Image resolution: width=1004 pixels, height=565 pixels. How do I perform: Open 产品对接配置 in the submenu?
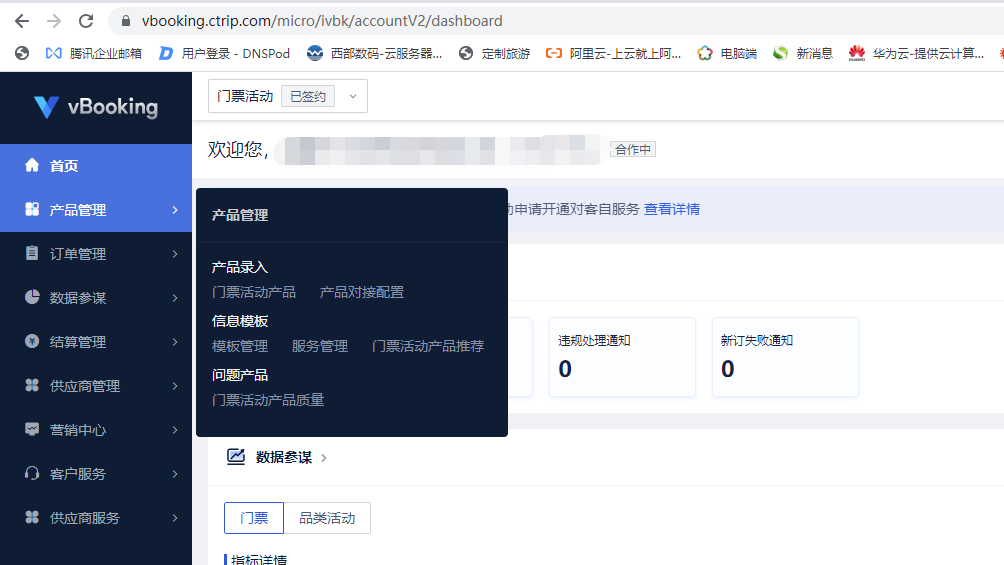(x=362, y=292)
